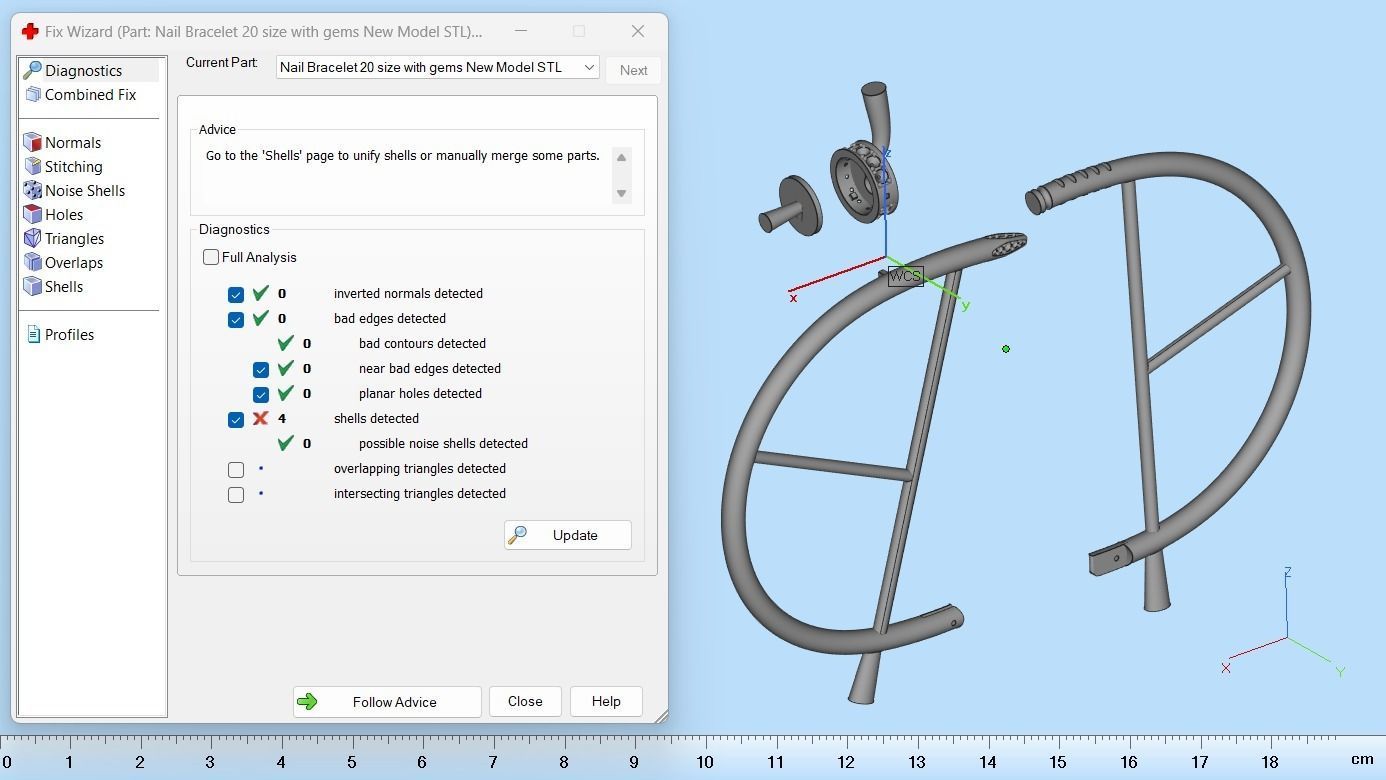The width and height of the screenshot is (1386, 780).
Task: Click the orientation axis indicator in viewport corner
Action: click(1286, 623)
